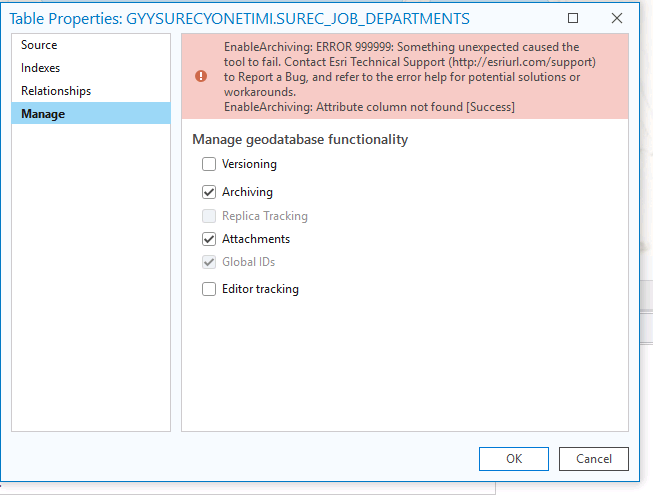The width and height of the screenshot is (653, 501).
Task: Select the Manage page
Action: tap(43, 114)
